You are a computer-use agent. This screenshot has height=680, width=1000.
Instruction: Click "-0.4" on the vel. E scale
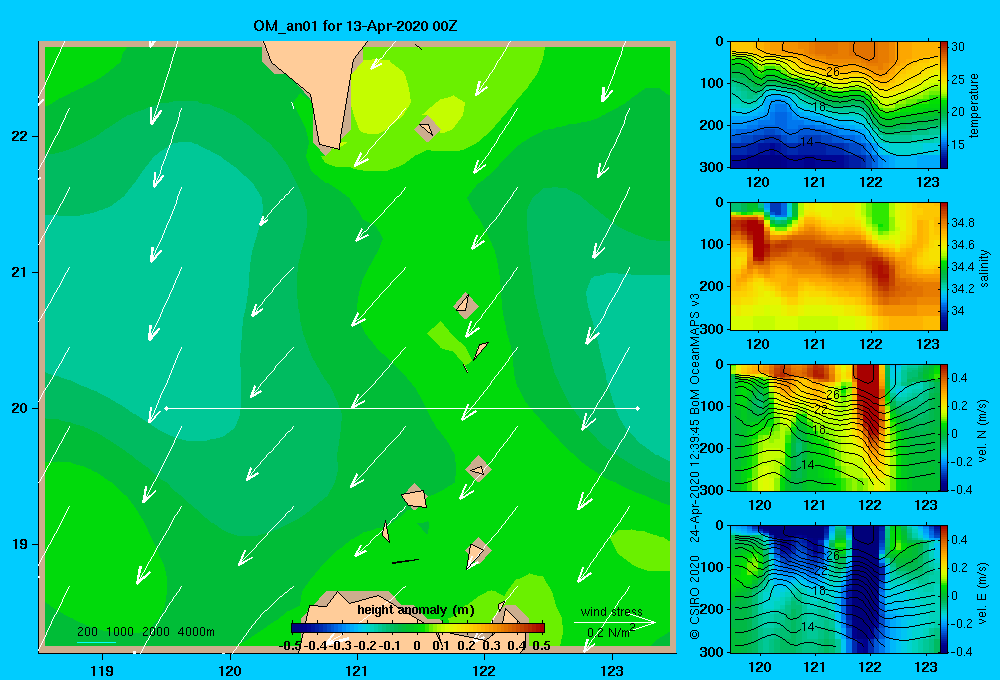click(x=961, y=651)
